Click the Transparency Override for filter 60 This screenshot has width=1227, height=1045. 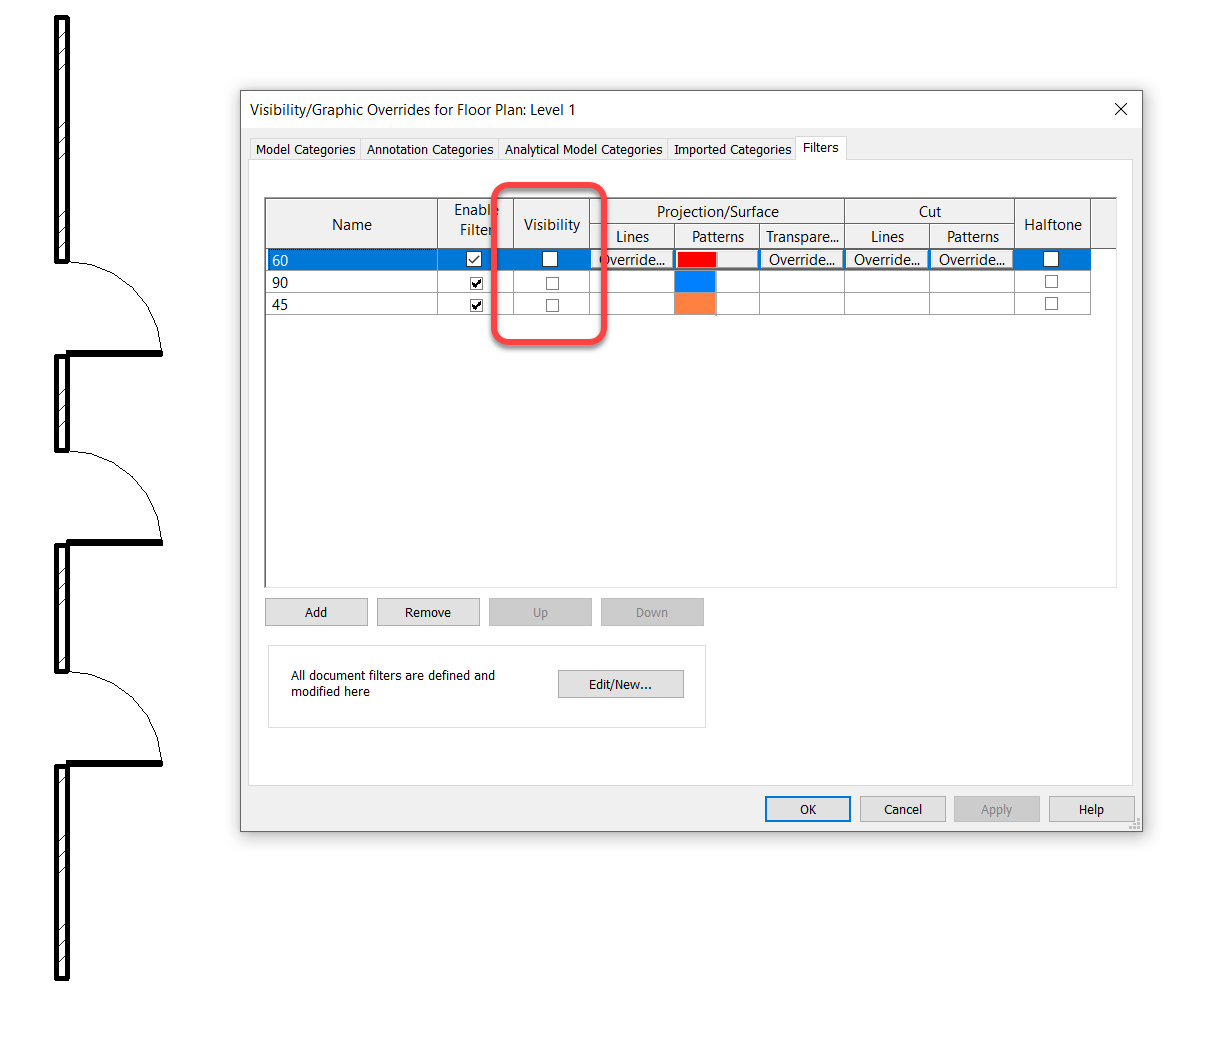tap(801, 258)
